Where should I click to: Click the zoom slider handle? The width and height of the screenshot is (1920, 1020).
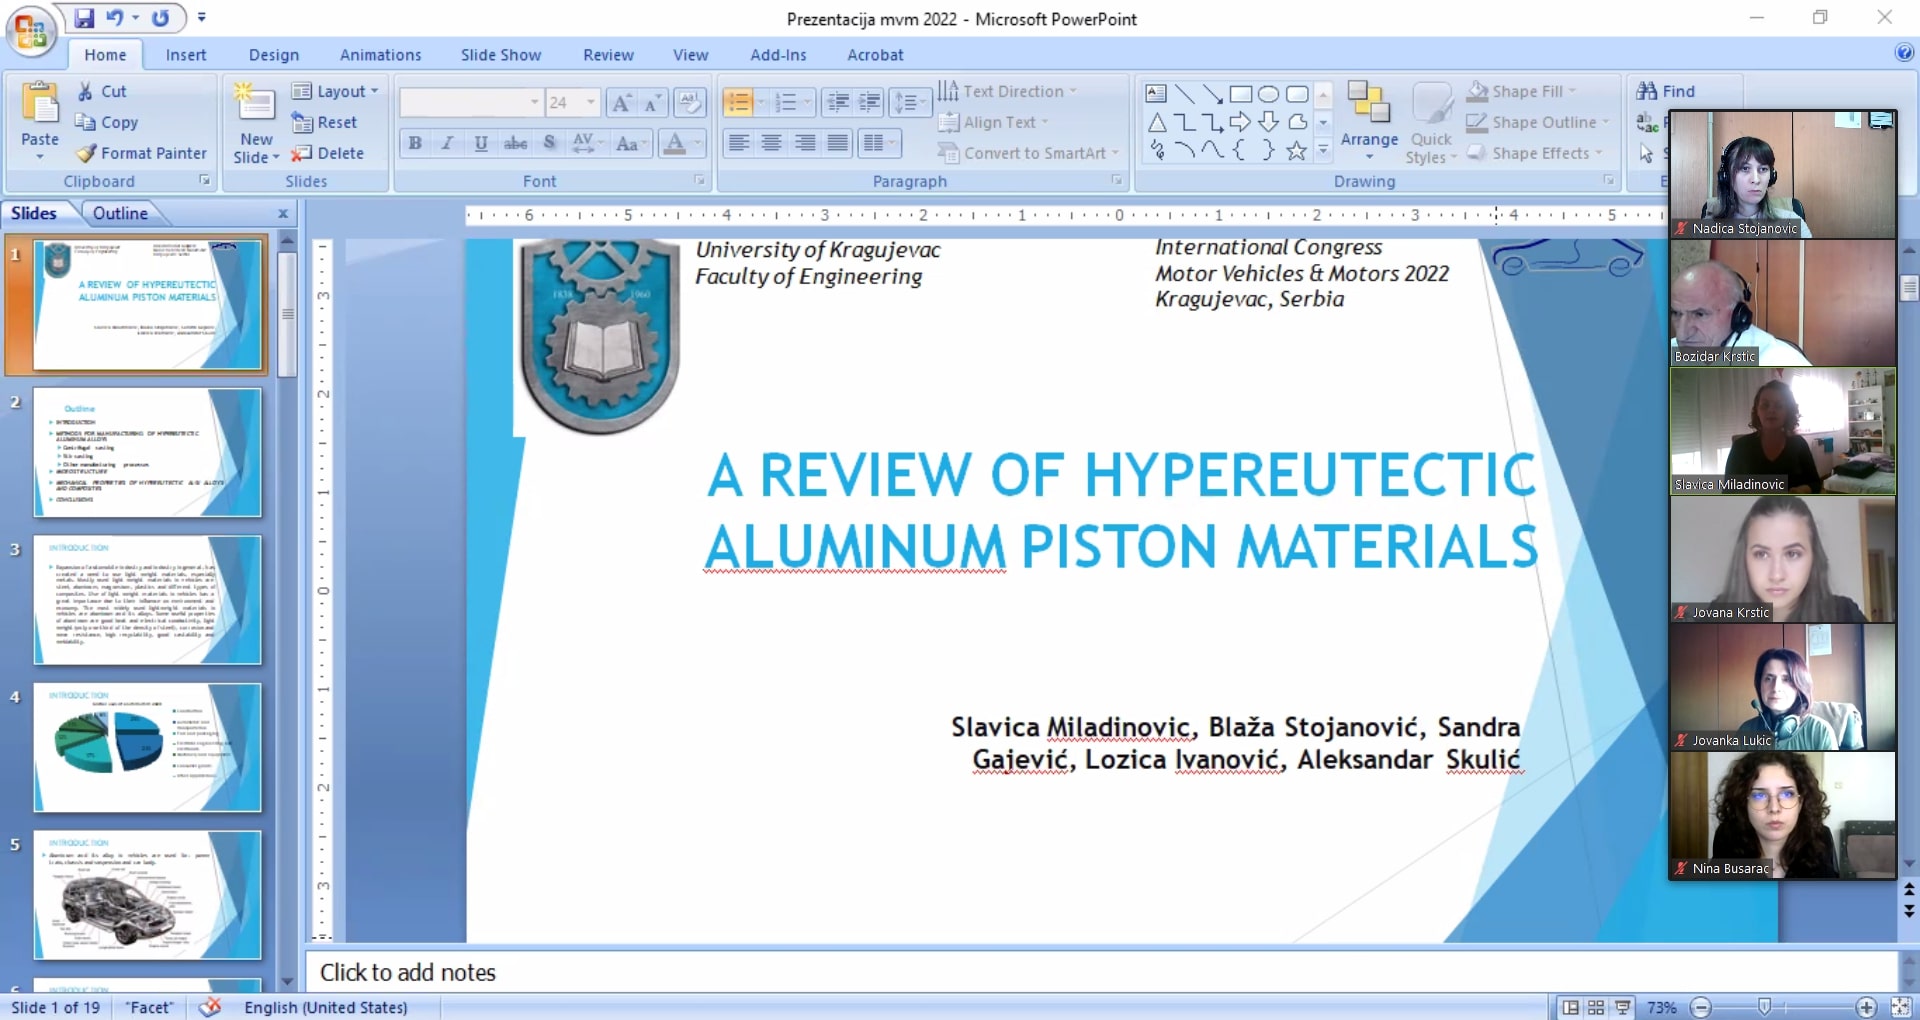tap(1764, 1007)
